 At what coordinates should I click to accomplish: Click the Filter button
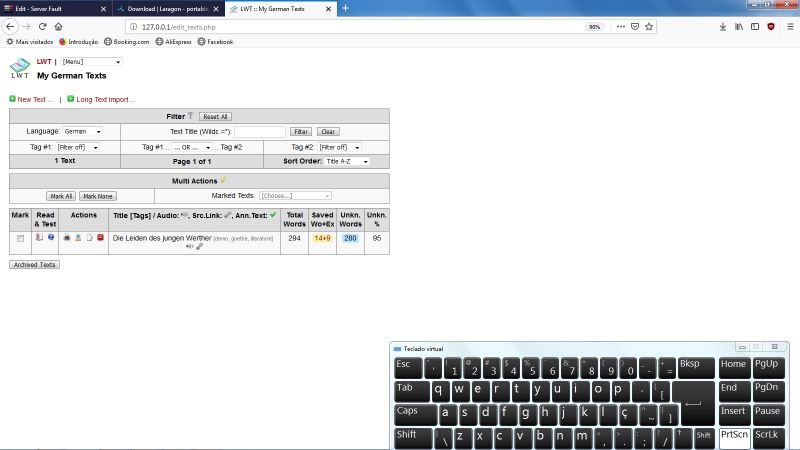click(301, 132)
